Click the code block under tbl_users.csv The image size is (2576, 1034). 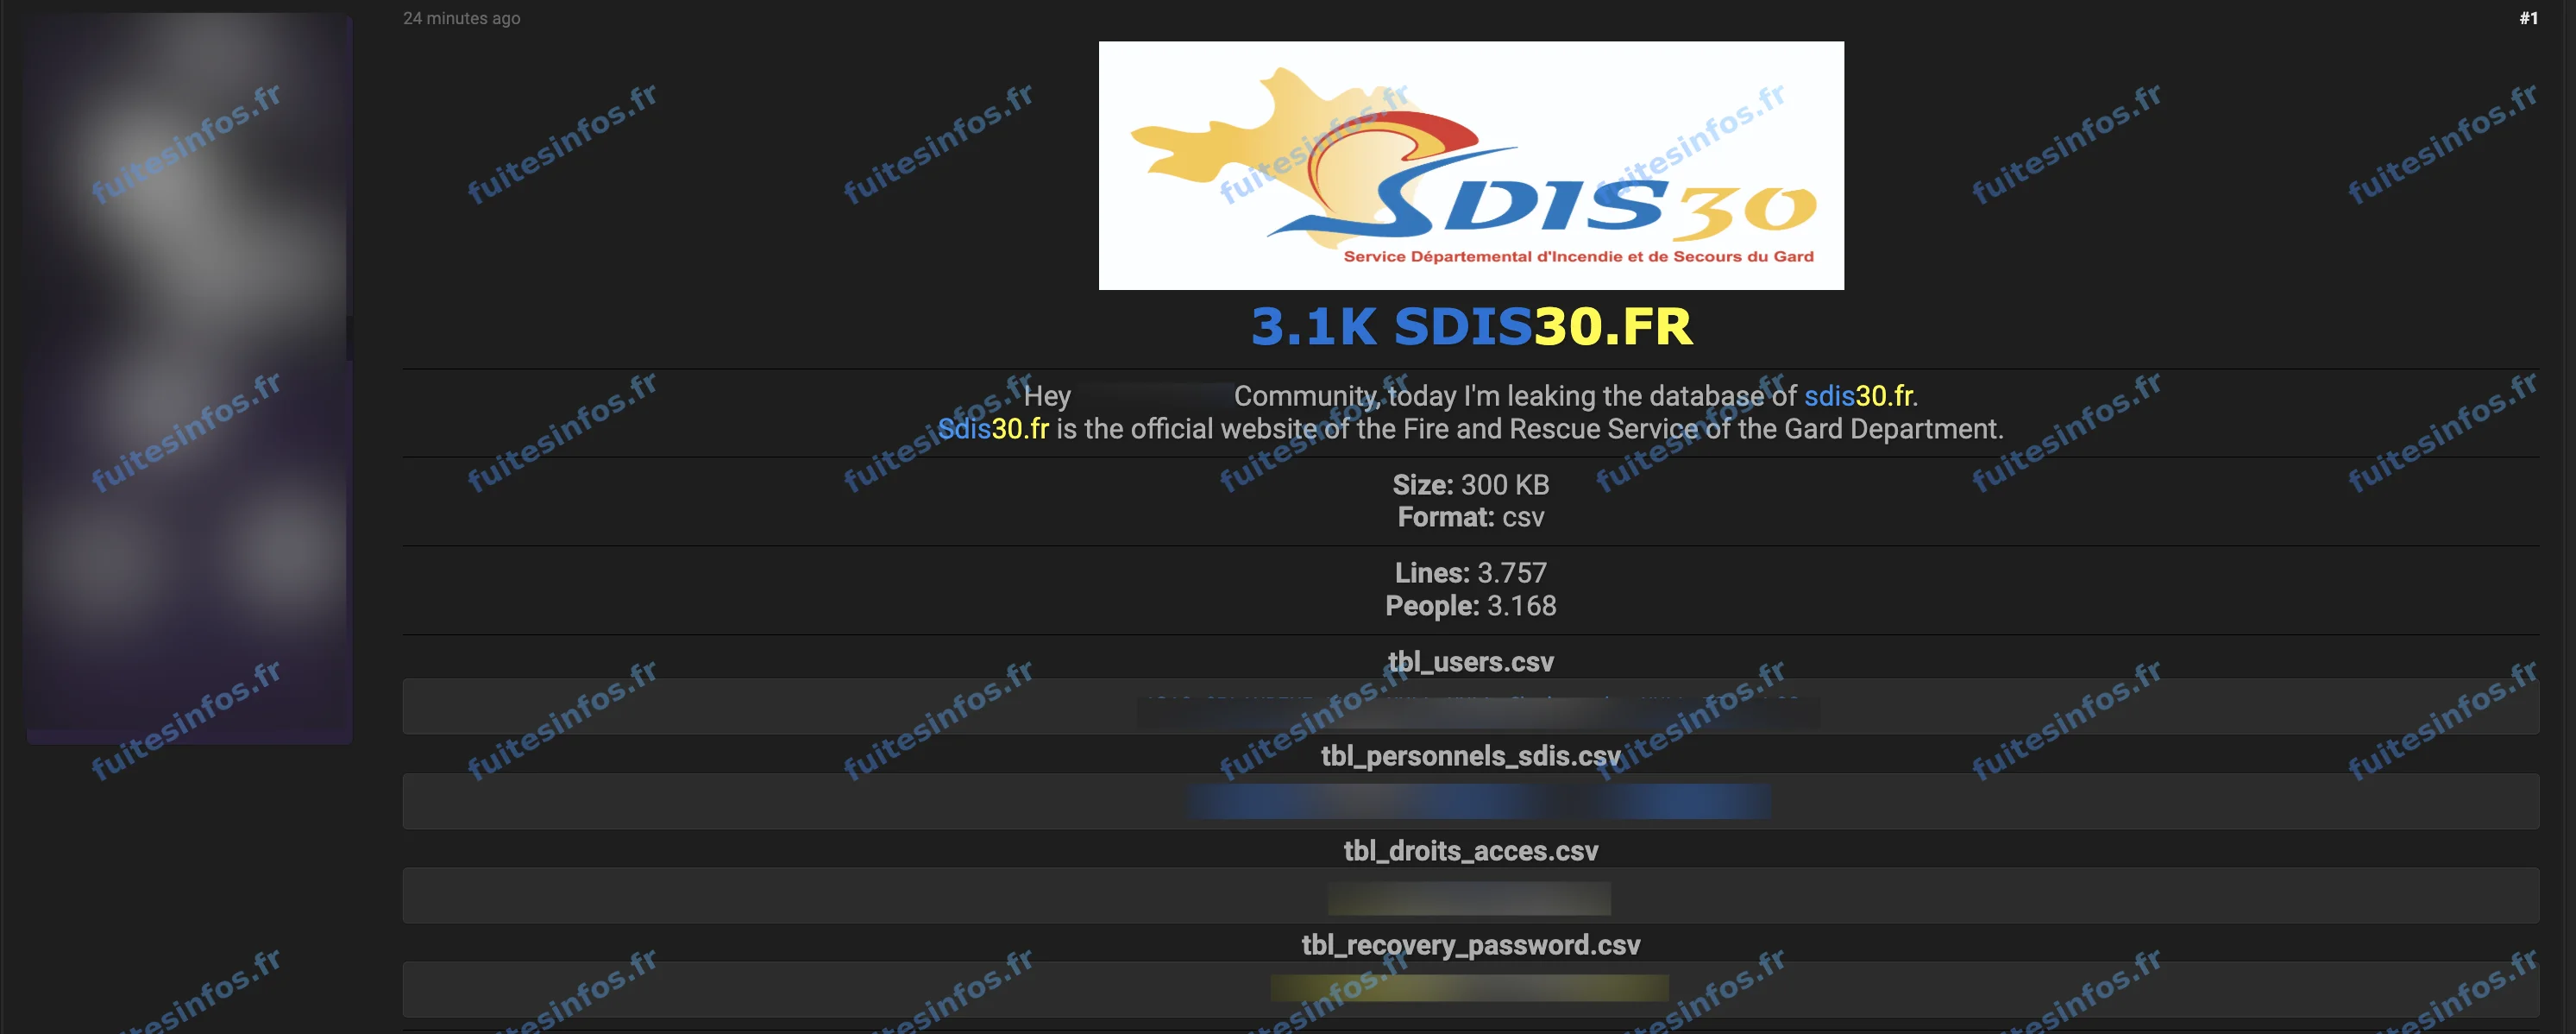1471,707
